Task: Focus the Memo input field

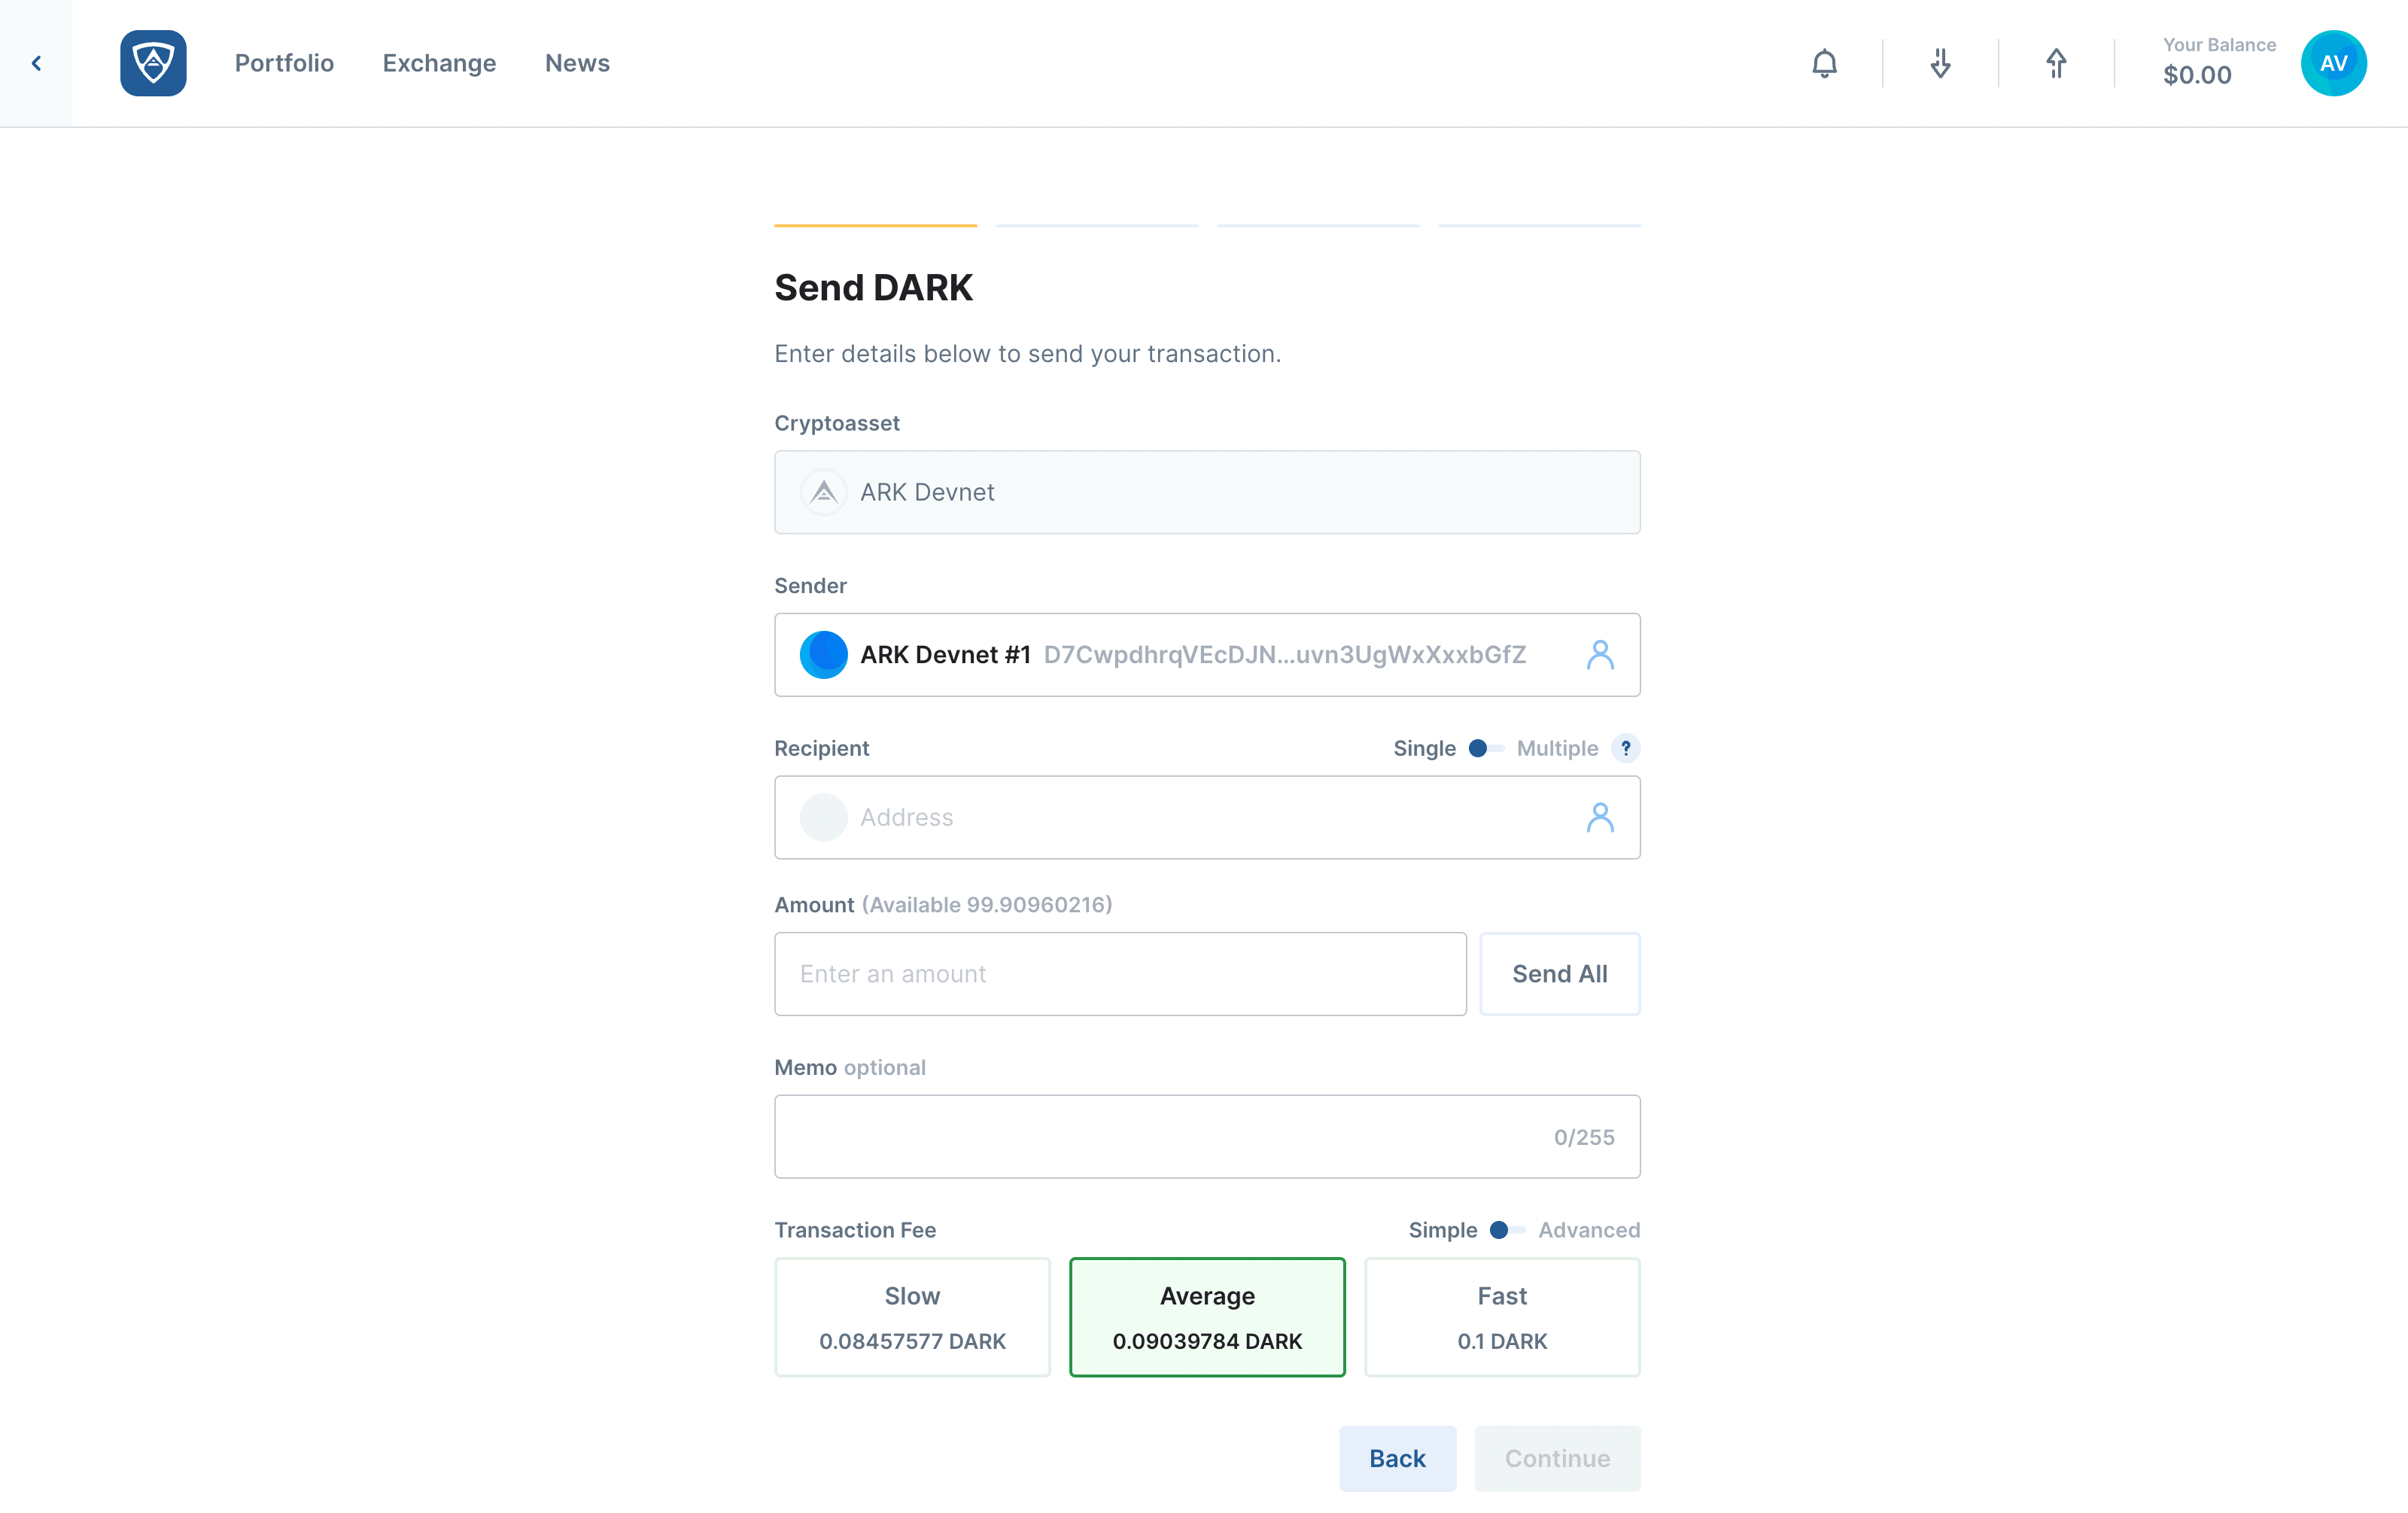Action: tap(1207, 1136)
